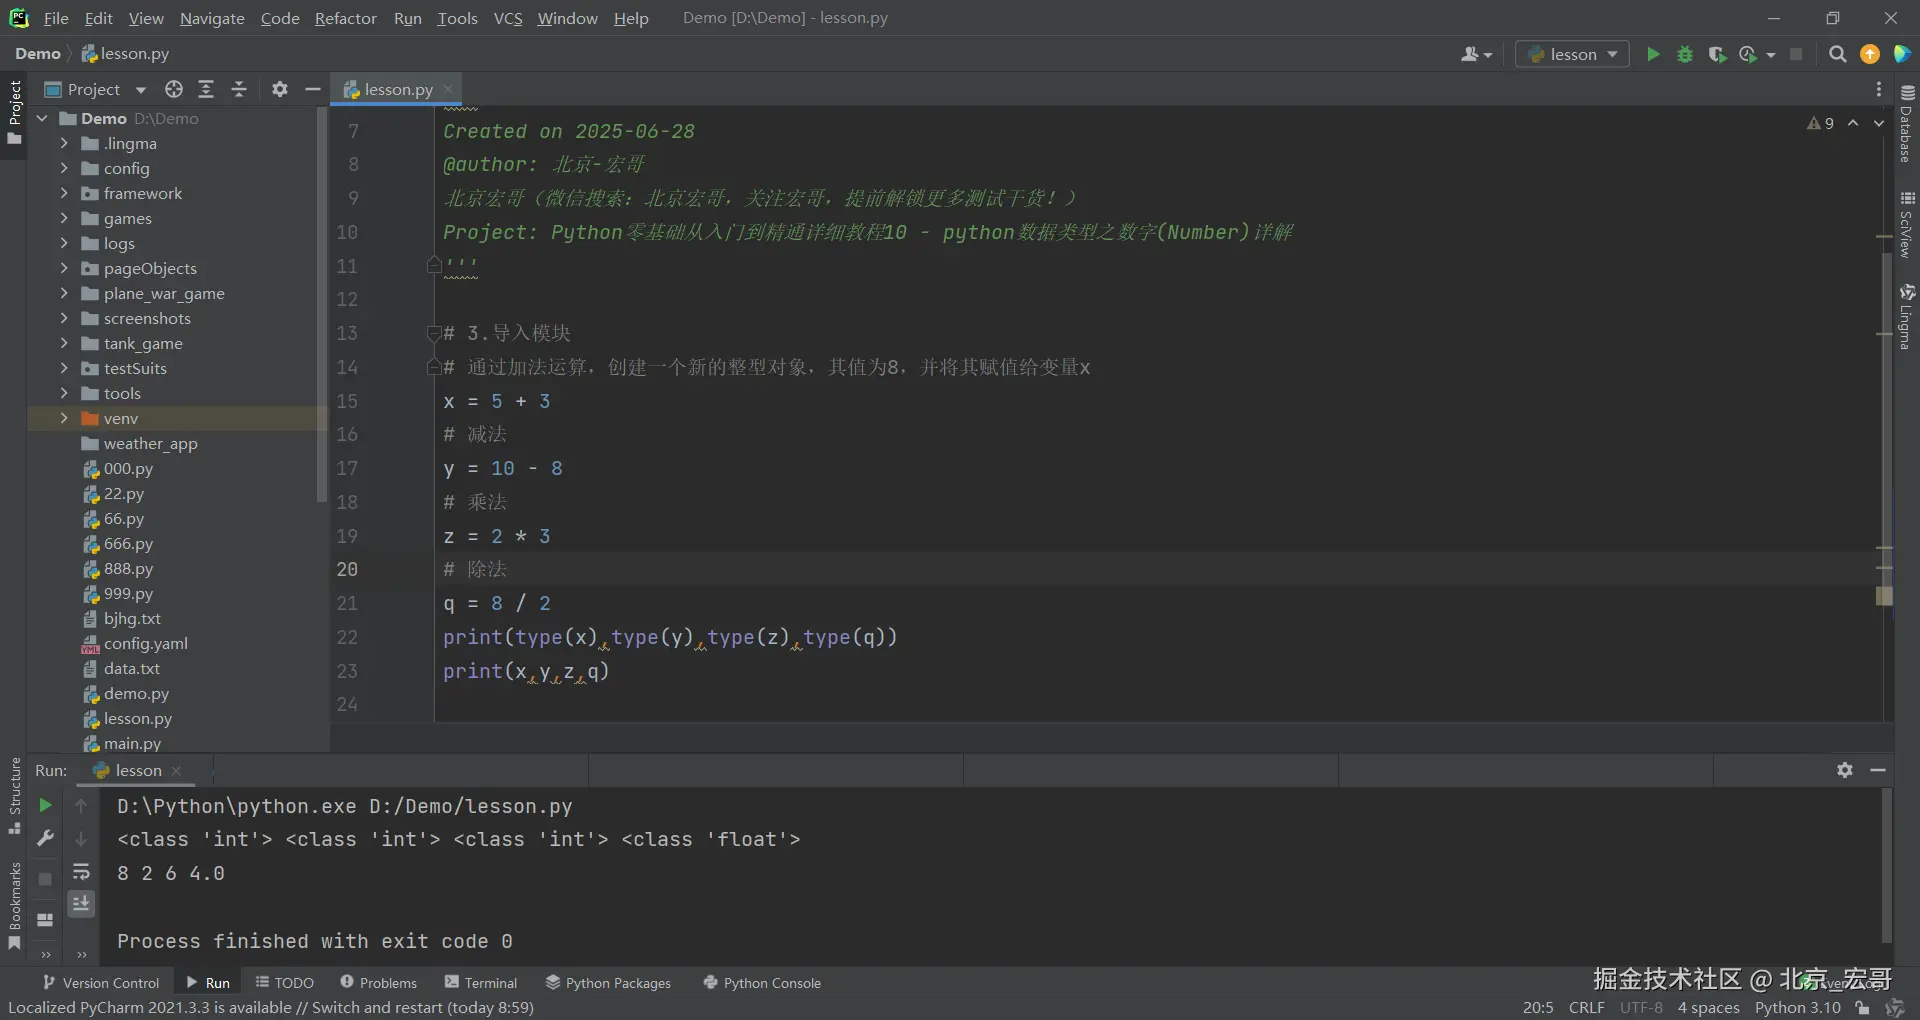This screenshot has width=1920, height=1020.
Task: Open editor tabs options menu
Action: pyautogui.click(x=1879, y=89)
